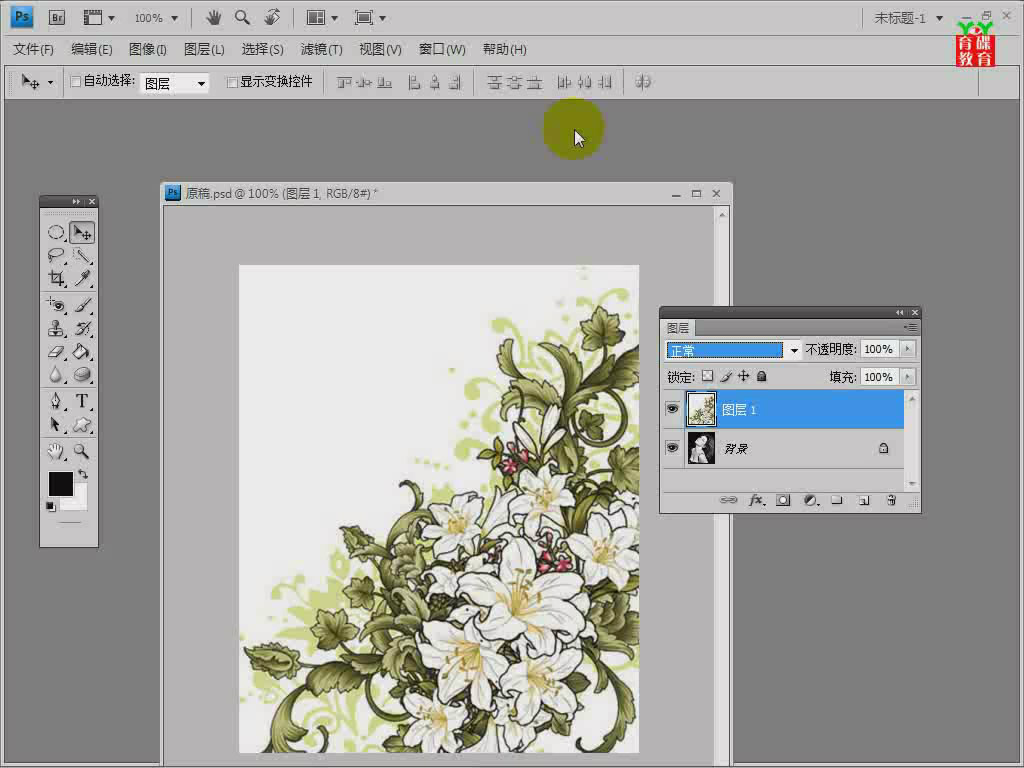Open the 图层(L) menu
This screenshot has height=768, width=1024.
pyautogui.click(x=204, y=50)
